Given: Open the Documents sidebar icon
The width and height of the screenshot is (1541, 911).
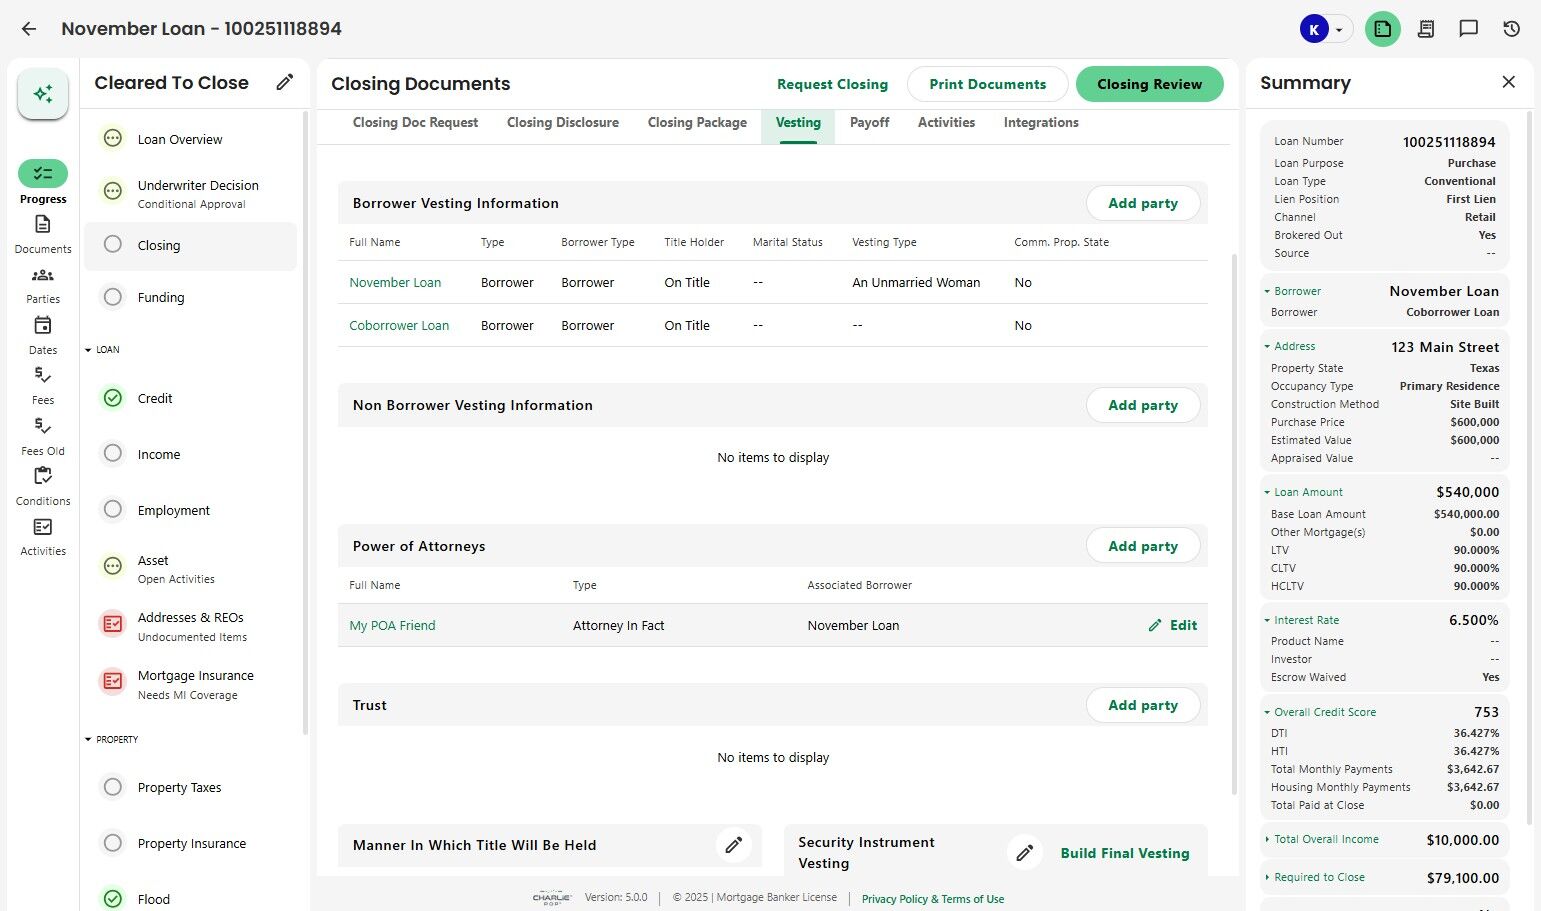Looking at the screenshot, I should (43, 224).
